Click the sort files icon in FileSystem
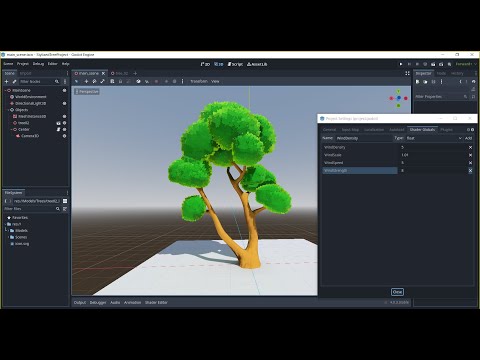The width and height of the screenshot is (480, 360). click(65, 209)
